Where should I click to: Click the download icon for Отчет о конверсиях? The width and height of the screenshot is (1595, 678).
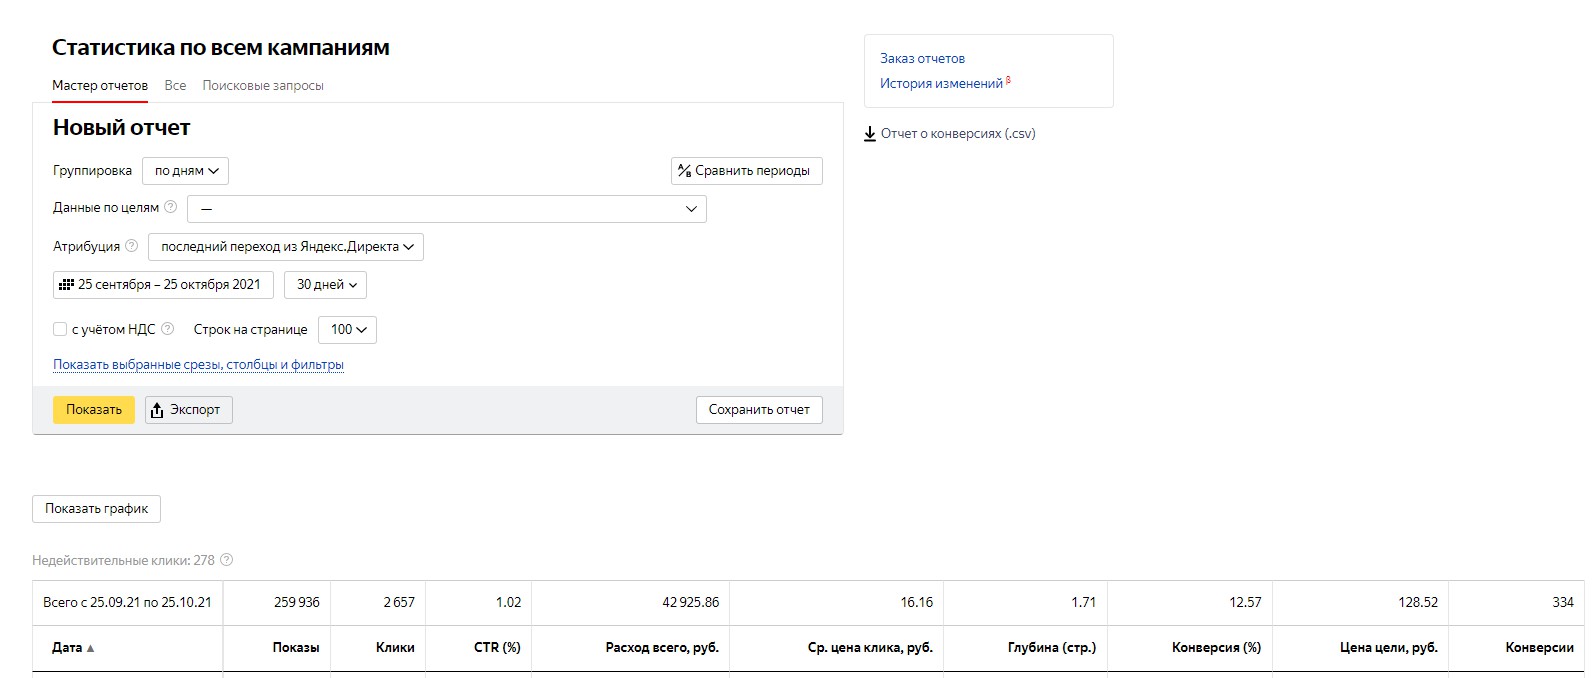coord(870,134)
